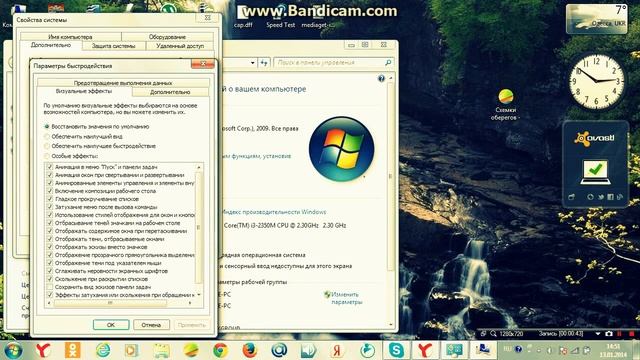
Task: Click the effects list scroll-up arrow
Action: click(199, 167)
